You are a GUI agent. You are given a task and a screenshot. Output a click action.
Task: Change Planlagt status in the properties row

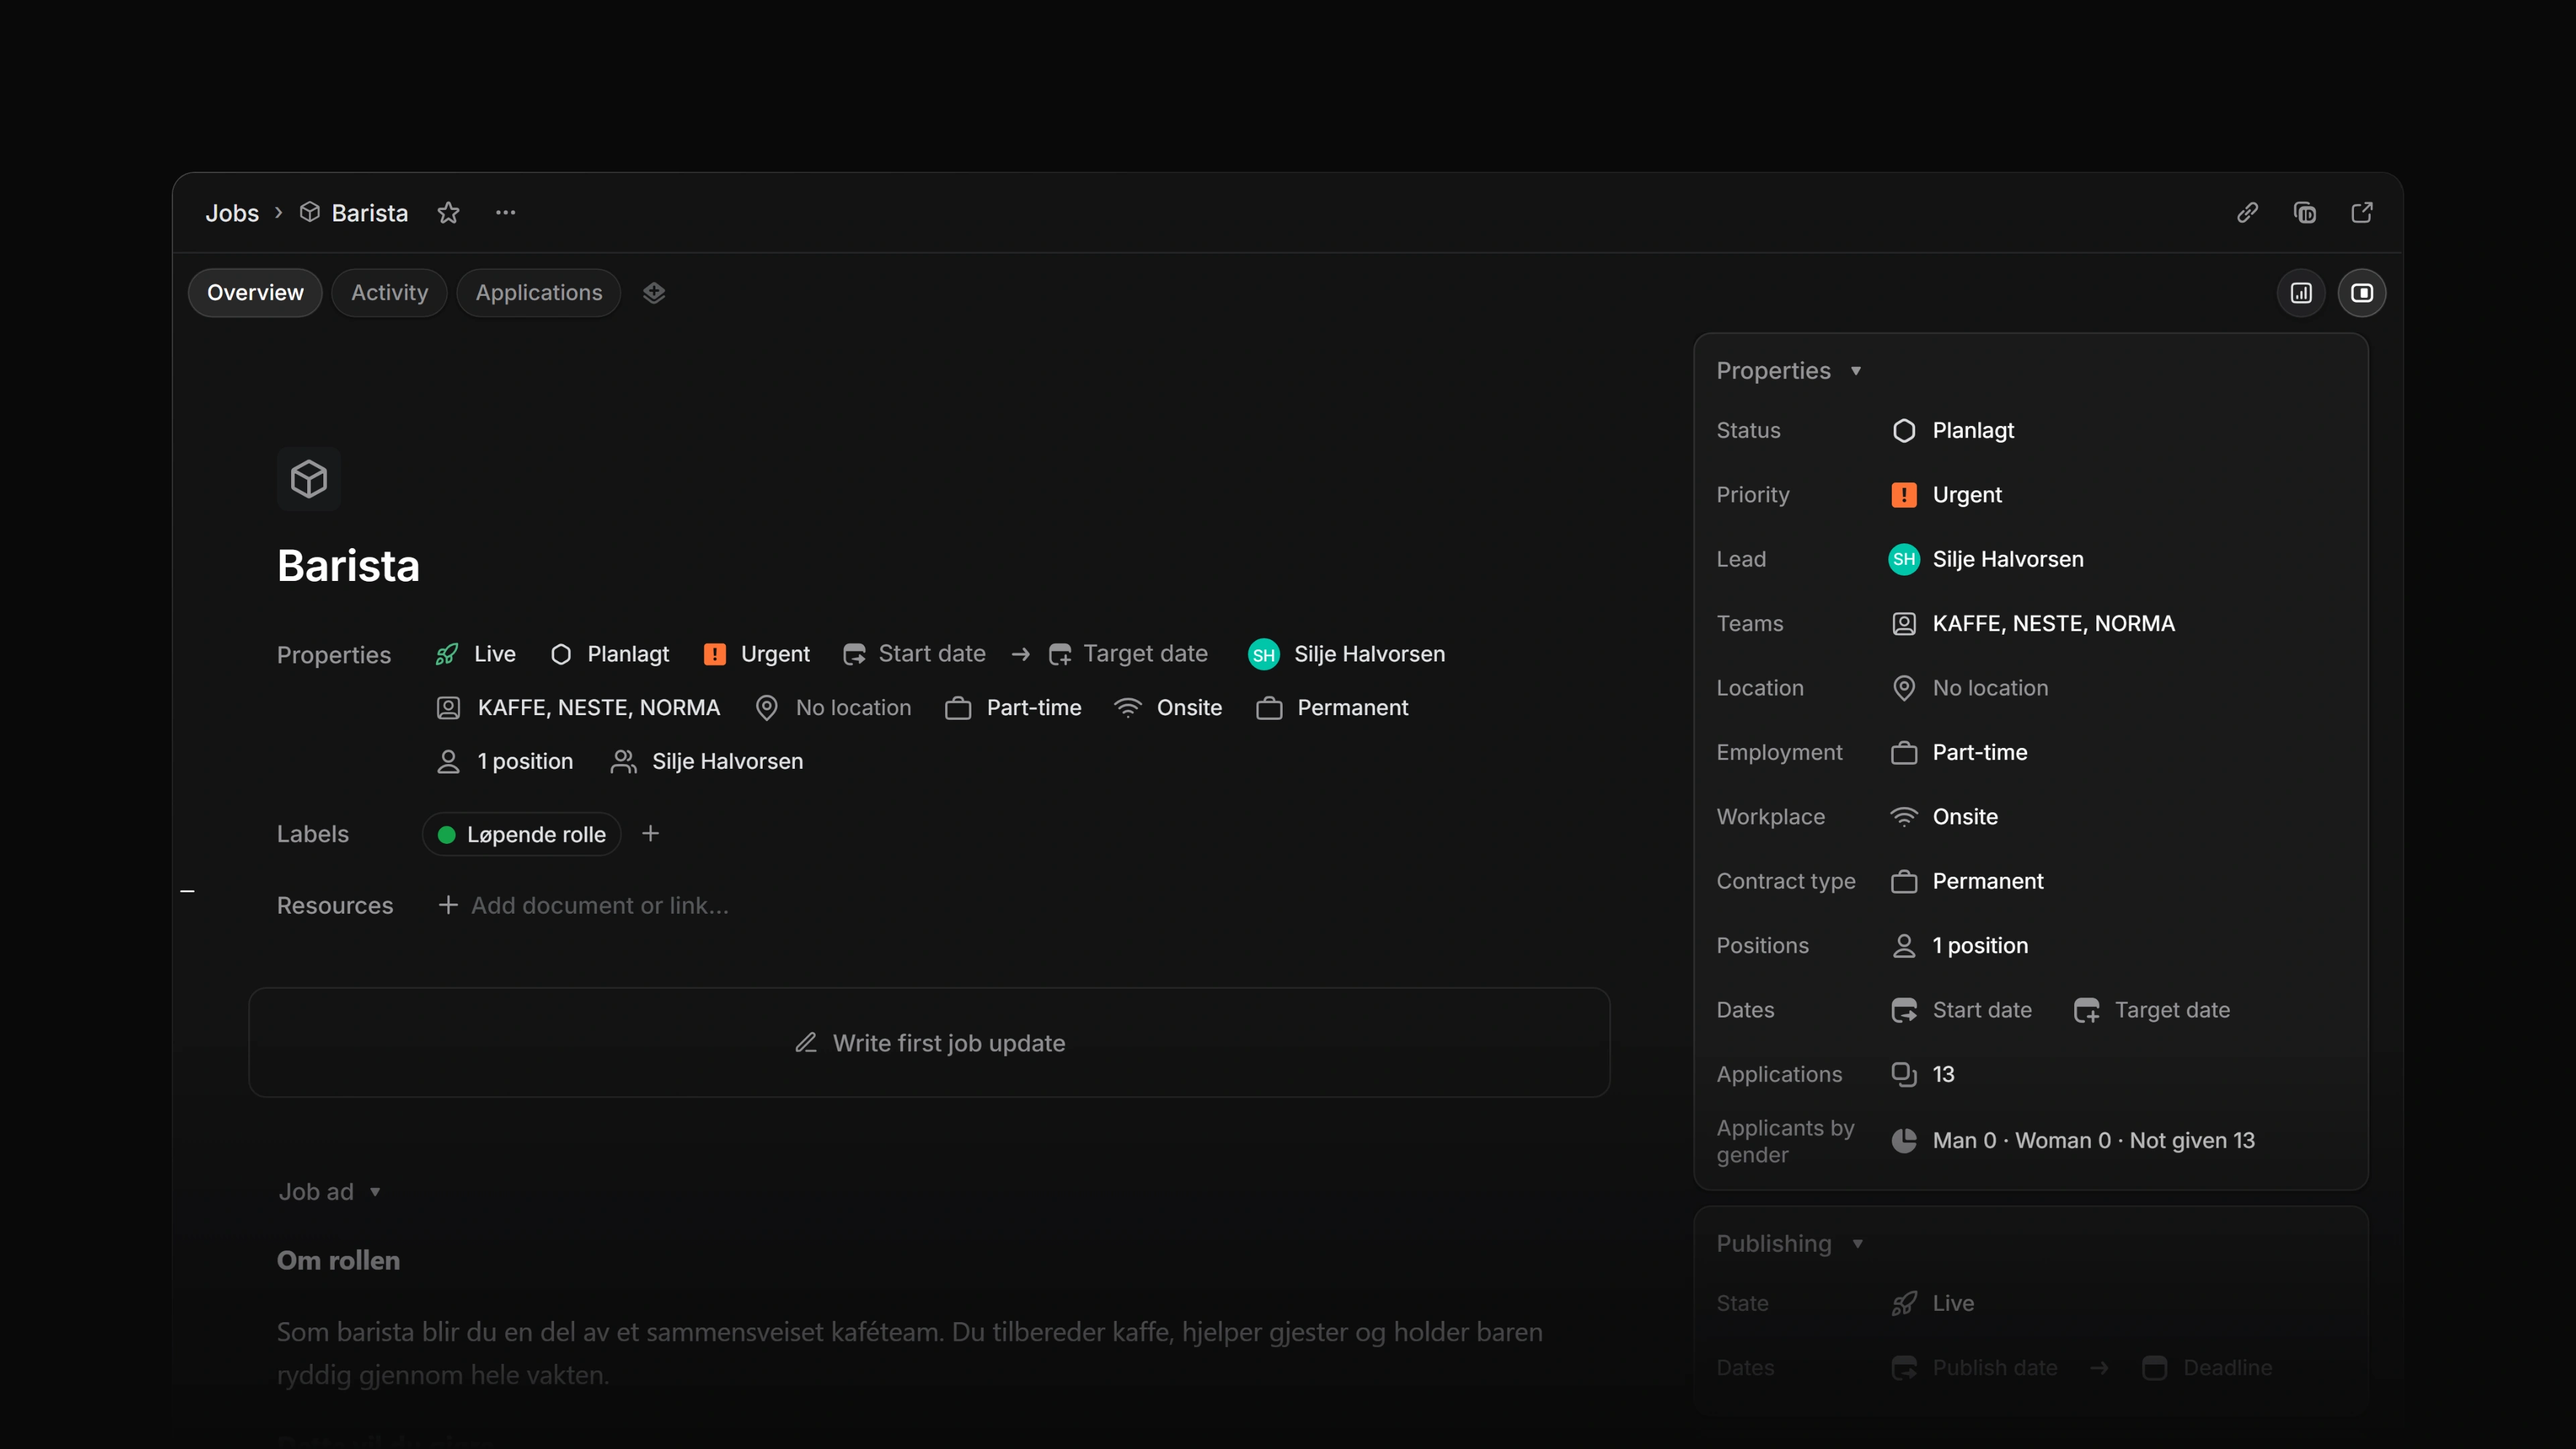click(x=610, y=654)
